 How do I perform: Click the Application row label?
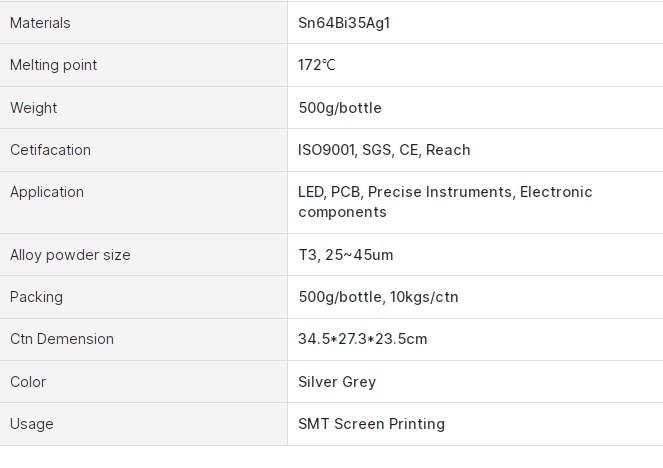(x=47, y=192)
